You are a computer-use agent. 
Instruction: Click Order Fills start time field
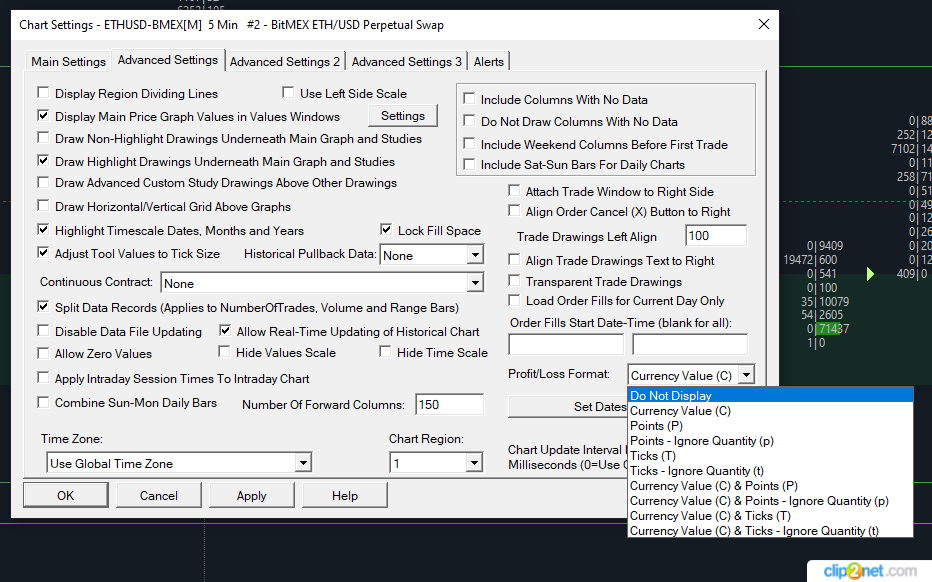tap(689, 344)
